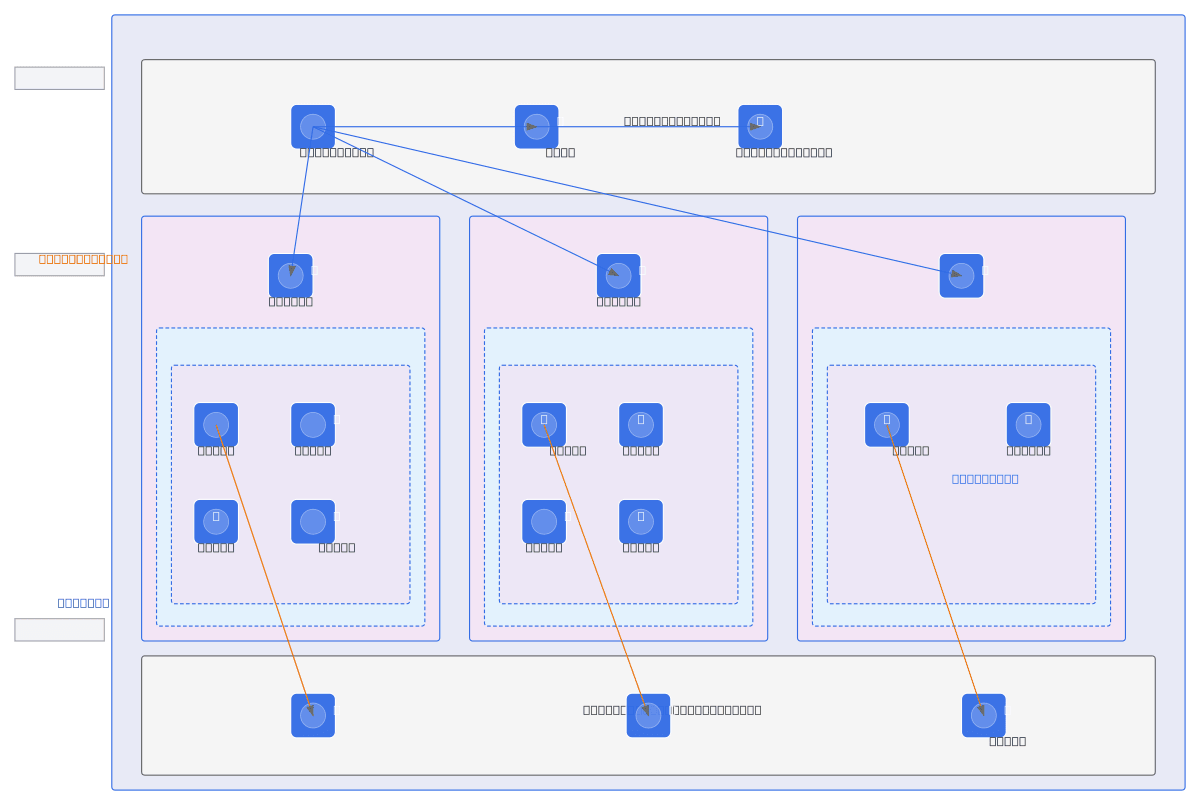Click the orange legend text on the left margin
The image size is (1200, 805).
(83, 259)
